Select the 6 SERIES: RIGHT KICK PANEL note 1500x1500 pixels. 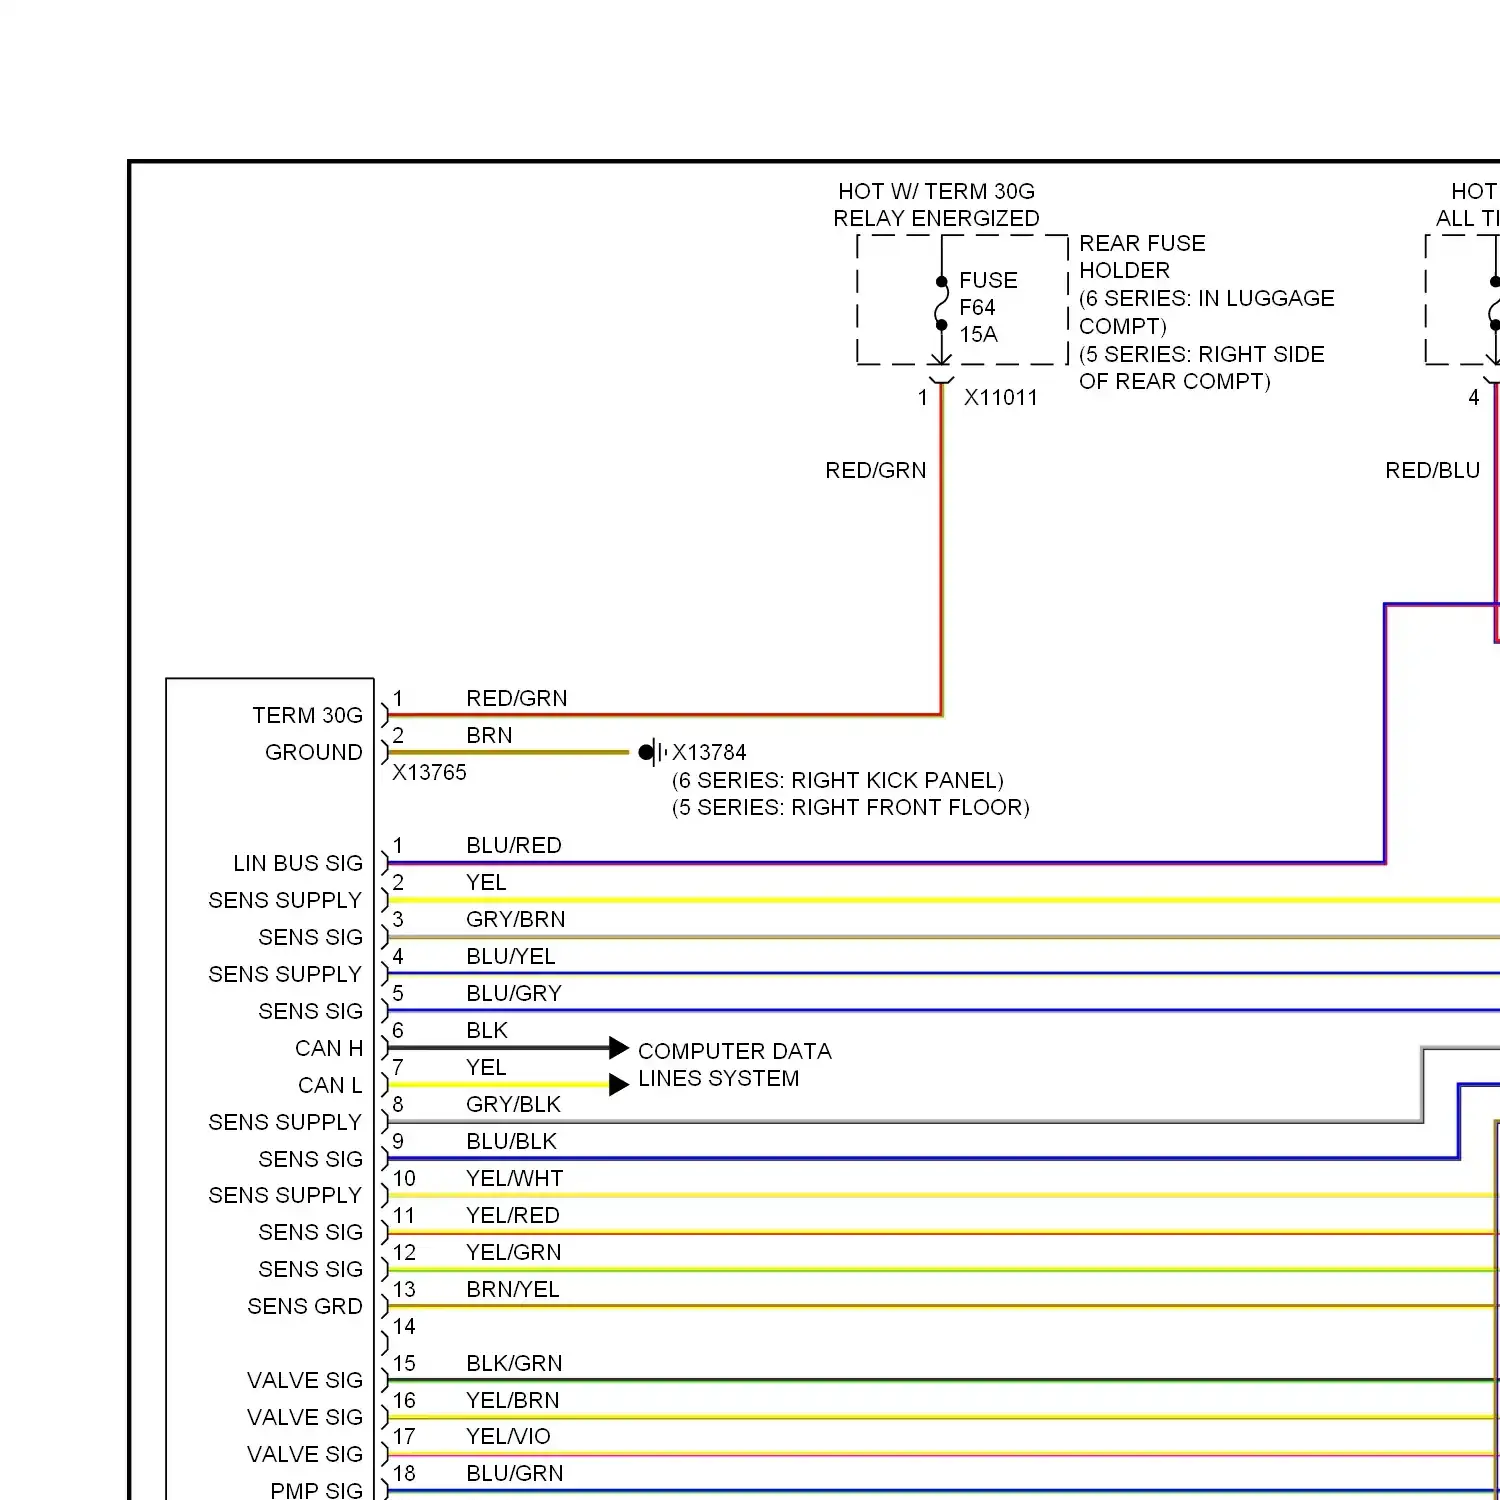point(837,780)
